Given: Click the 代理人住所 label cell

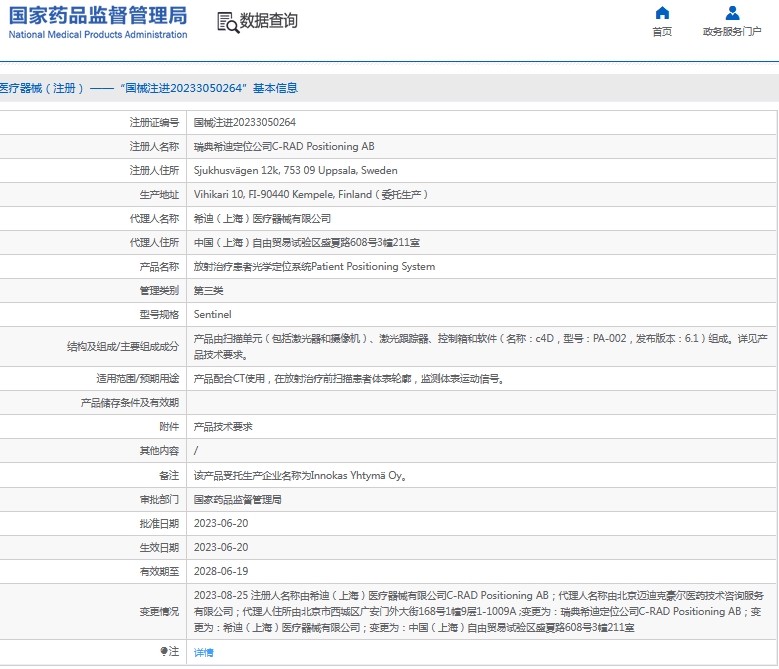Looking at the screenshot, I should [154, 242].
